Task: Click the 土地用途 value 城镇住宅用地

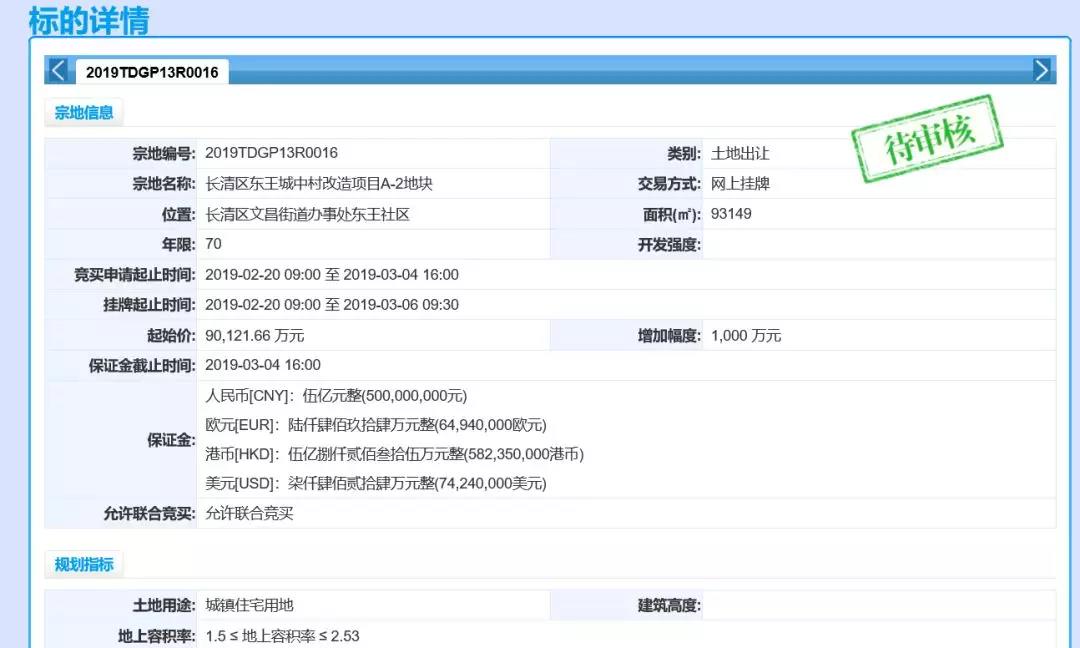Action: [249, 605]
